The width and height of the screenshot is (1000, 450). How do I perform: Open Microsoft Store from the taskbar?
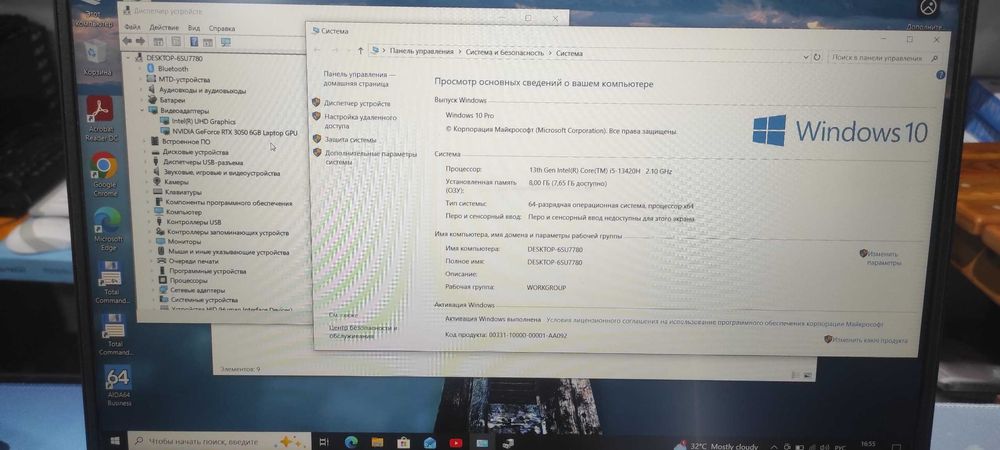pyautogui.click(x=403, y=442)
